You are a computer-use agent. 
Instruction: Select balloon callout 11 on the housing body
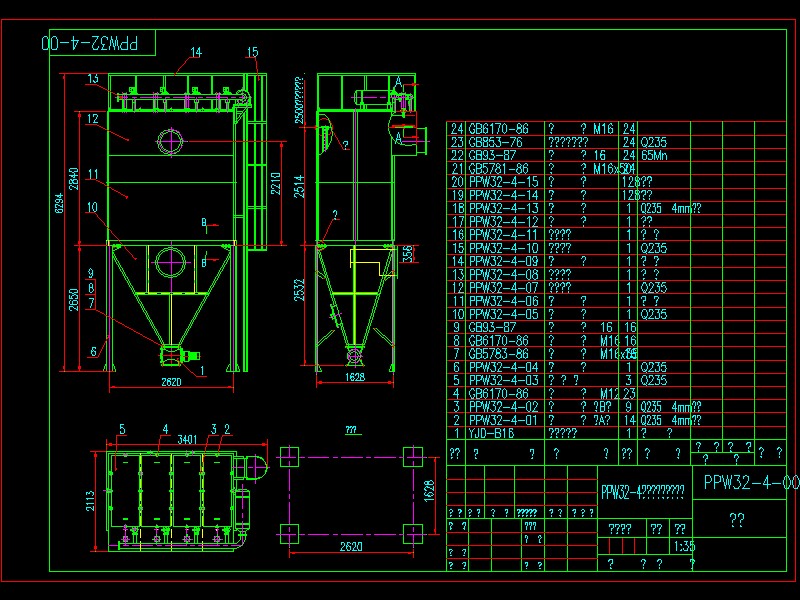tap(92, 174)
